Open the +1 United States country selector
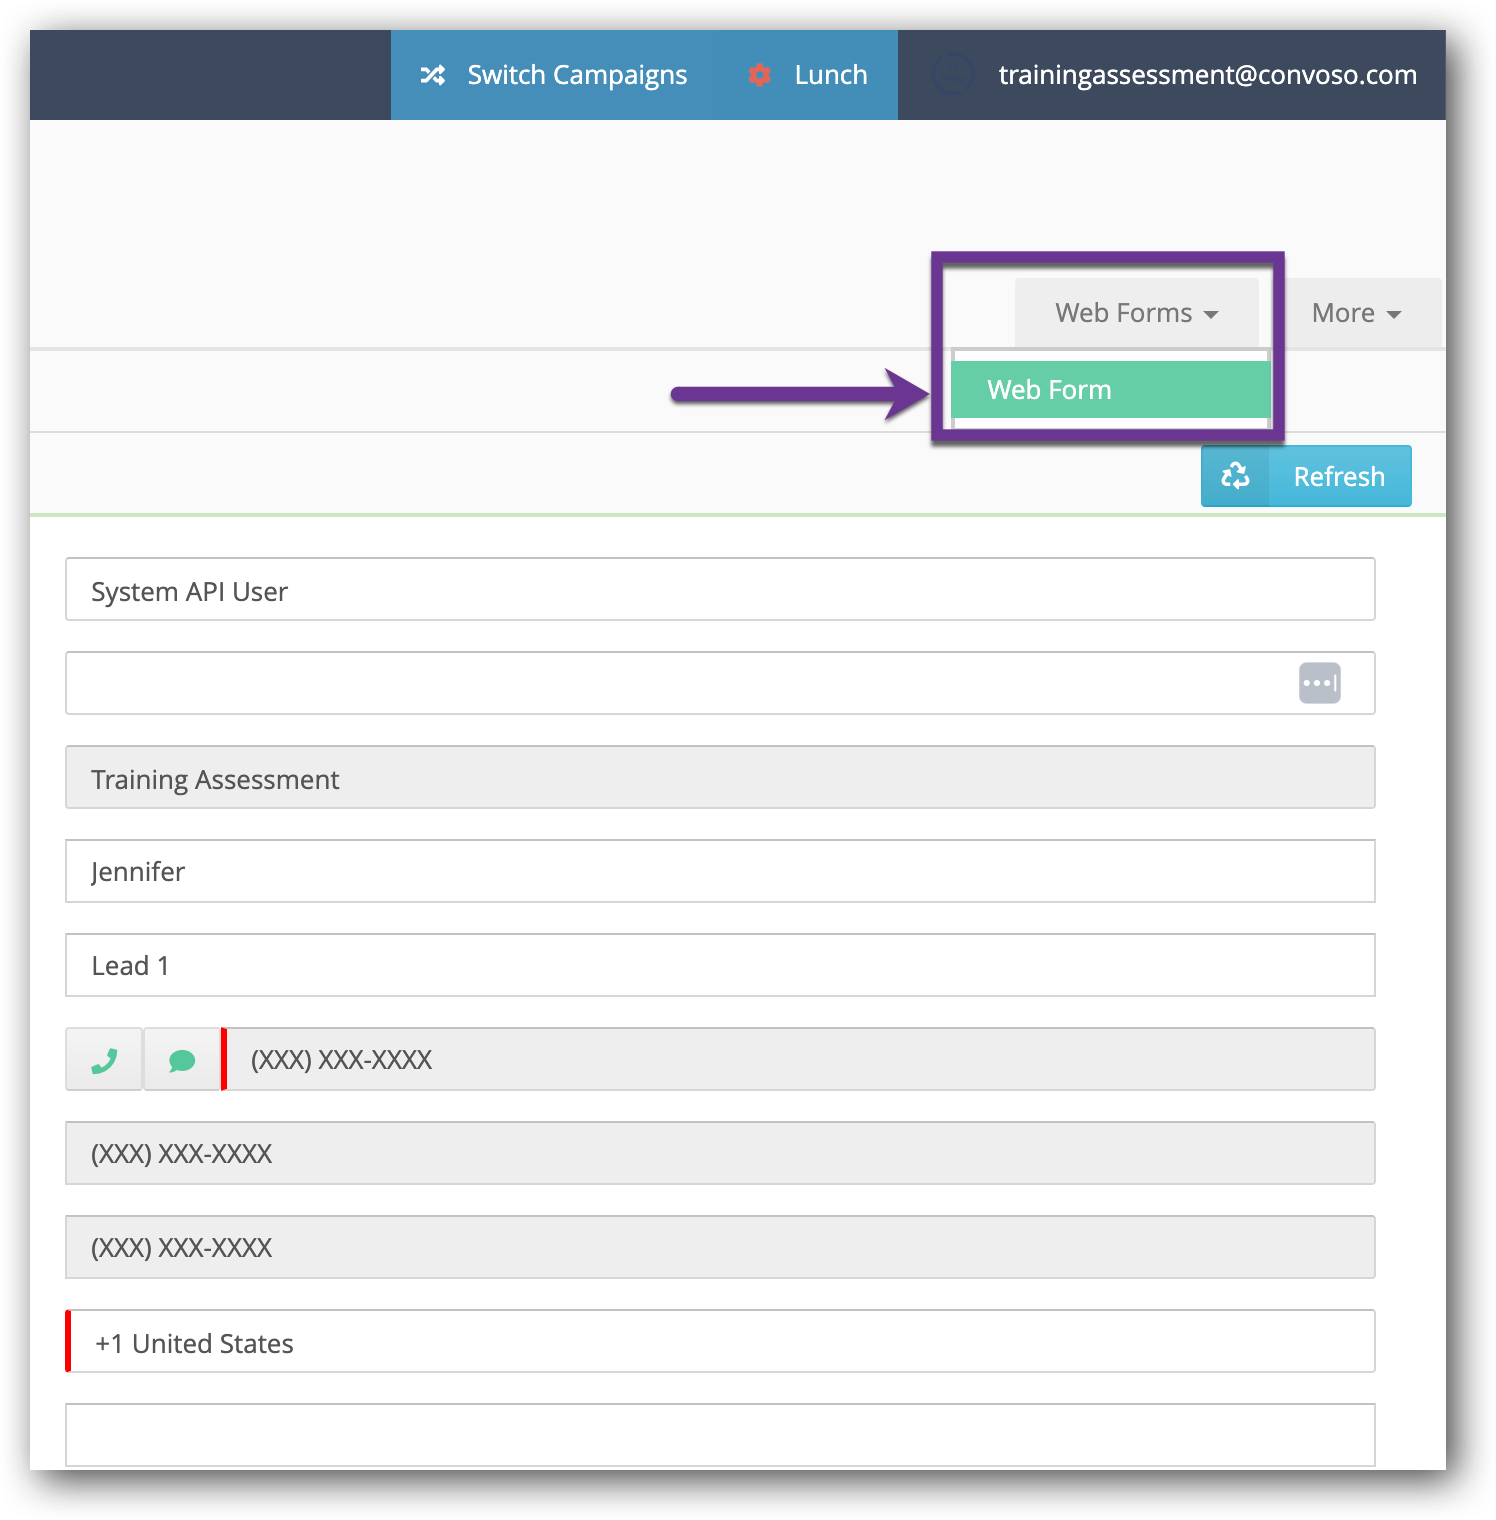The height and width of the screenshot is (1520, 1496). 720,1341
